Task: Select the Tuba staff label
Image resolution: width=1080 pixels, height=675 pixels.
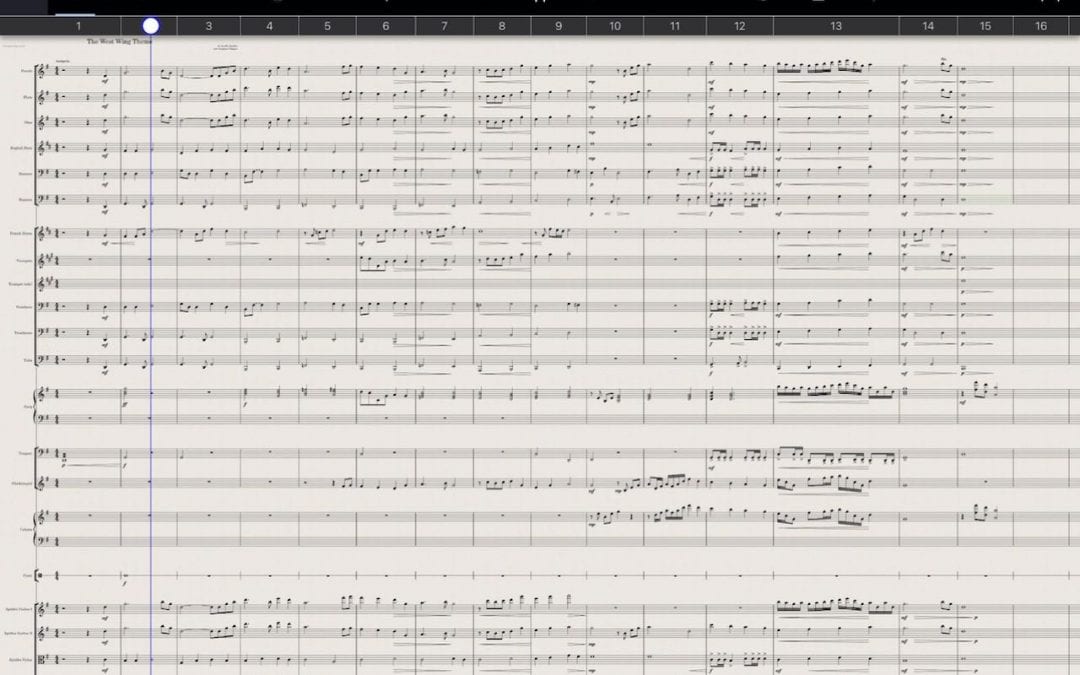Action: tap(28, 360)
